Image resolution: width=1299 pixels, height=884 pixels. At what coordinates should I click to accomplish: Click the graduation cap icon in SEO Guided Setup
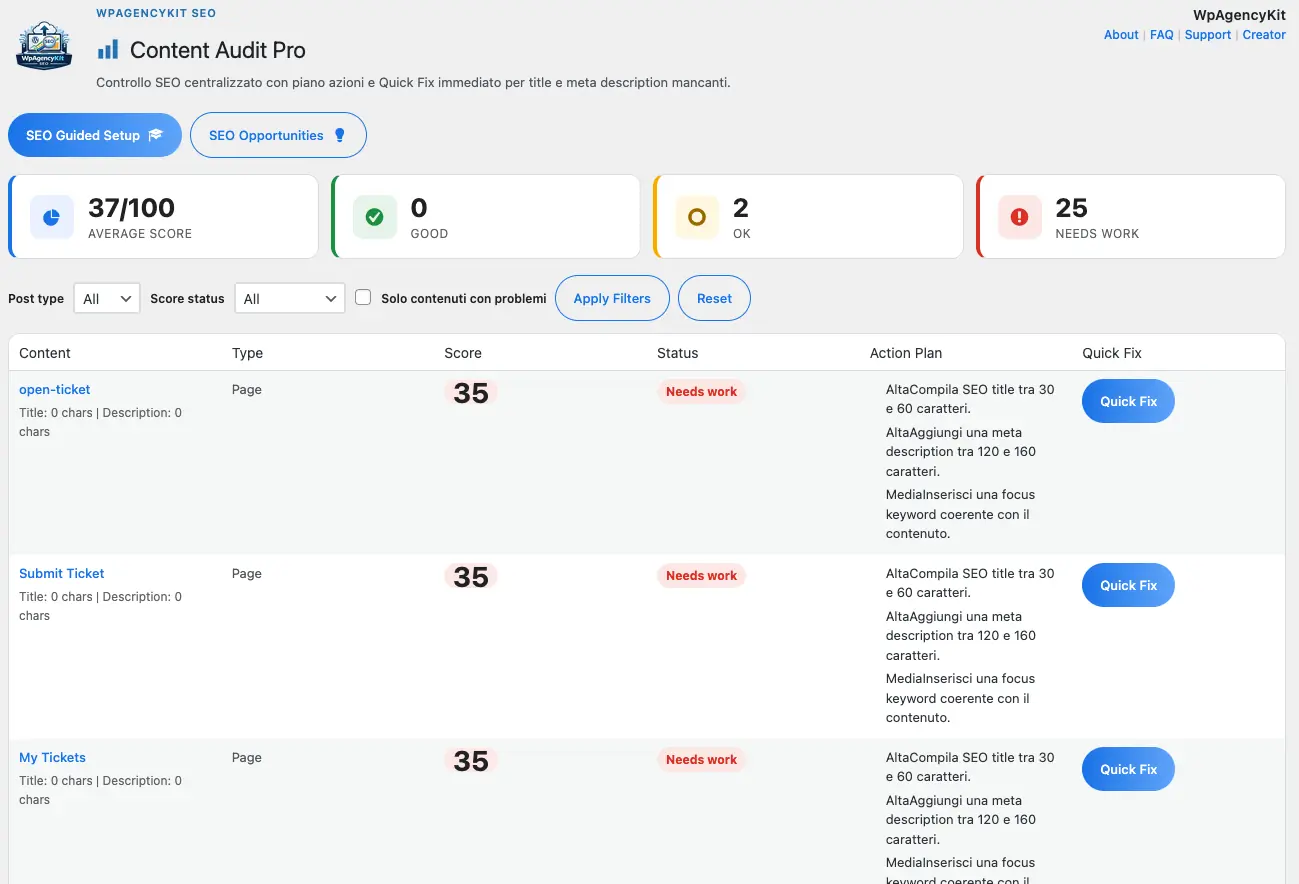click(x=155, y=136)
